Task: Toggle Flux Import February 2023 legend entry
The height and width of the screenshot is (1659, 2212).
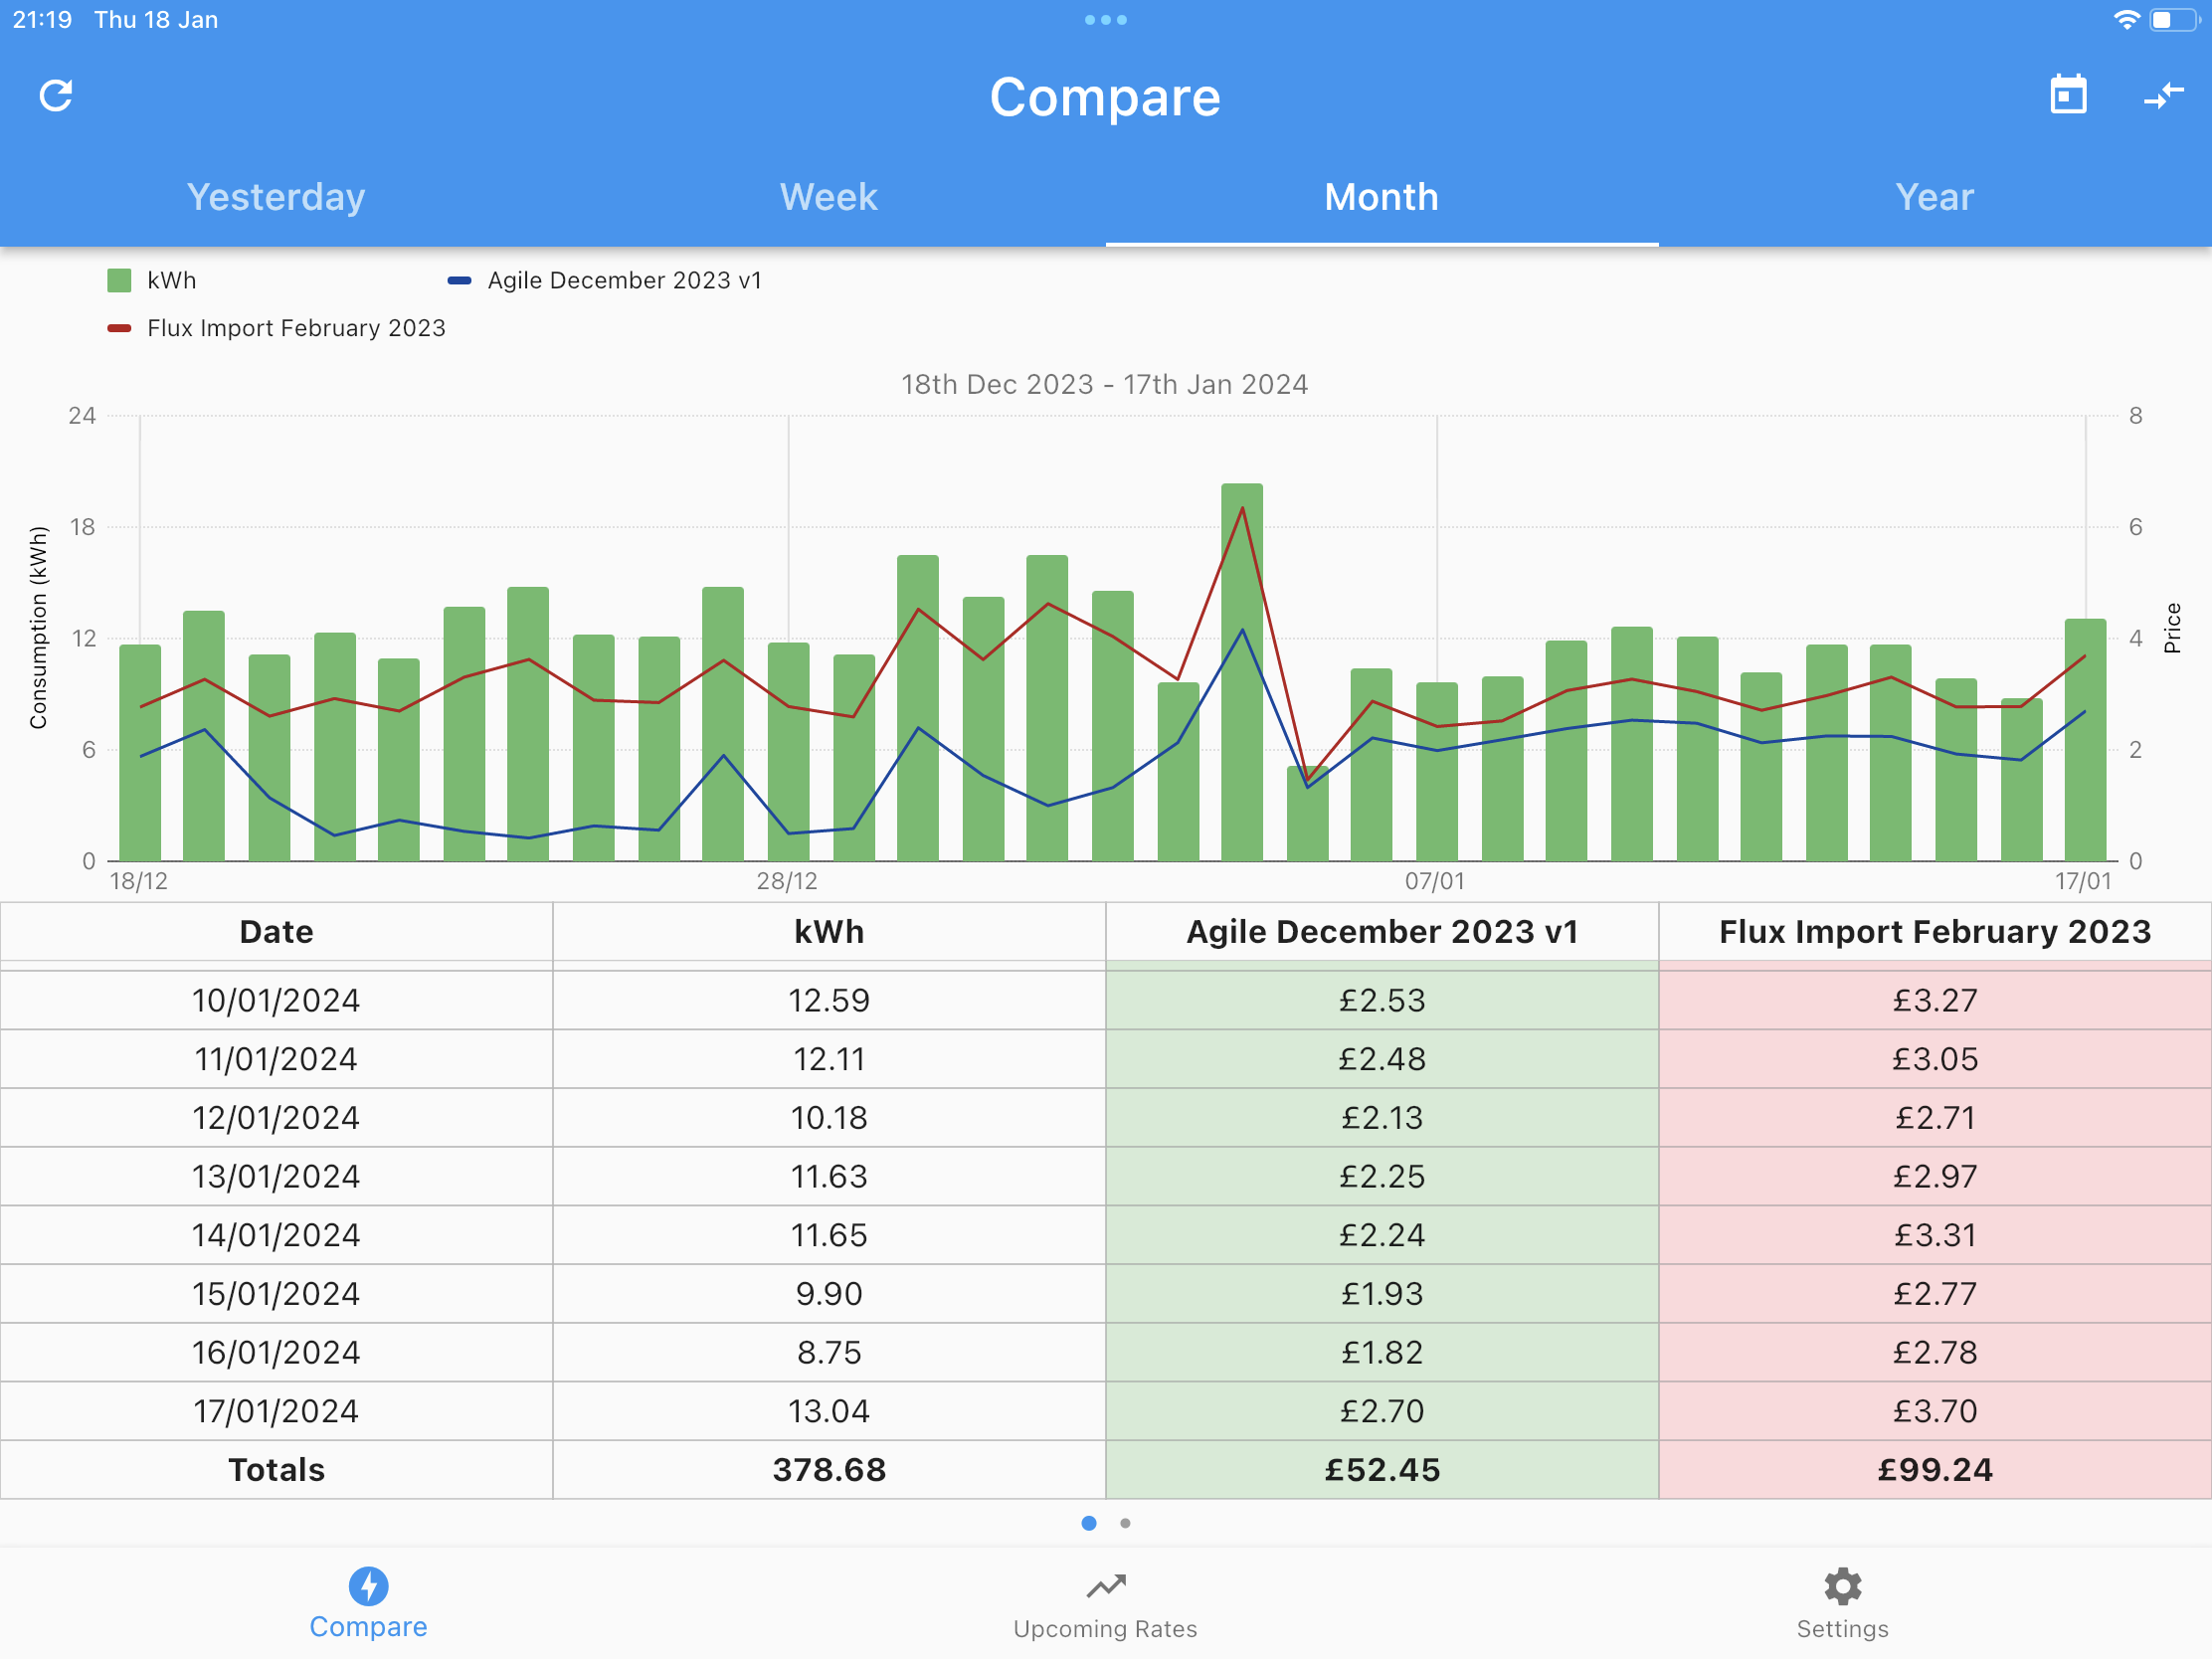Action: pos(276,328)
